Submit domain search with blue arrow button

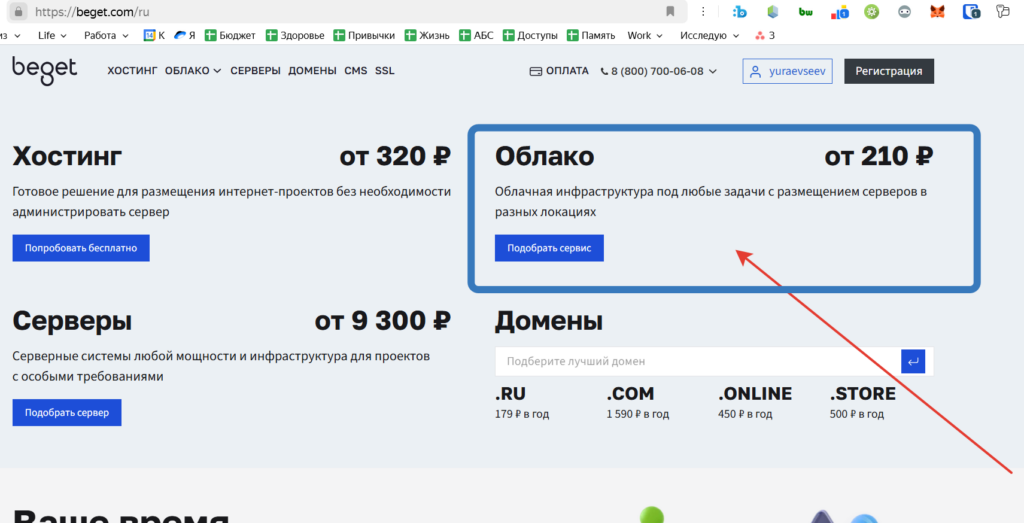tap(912, 361)
